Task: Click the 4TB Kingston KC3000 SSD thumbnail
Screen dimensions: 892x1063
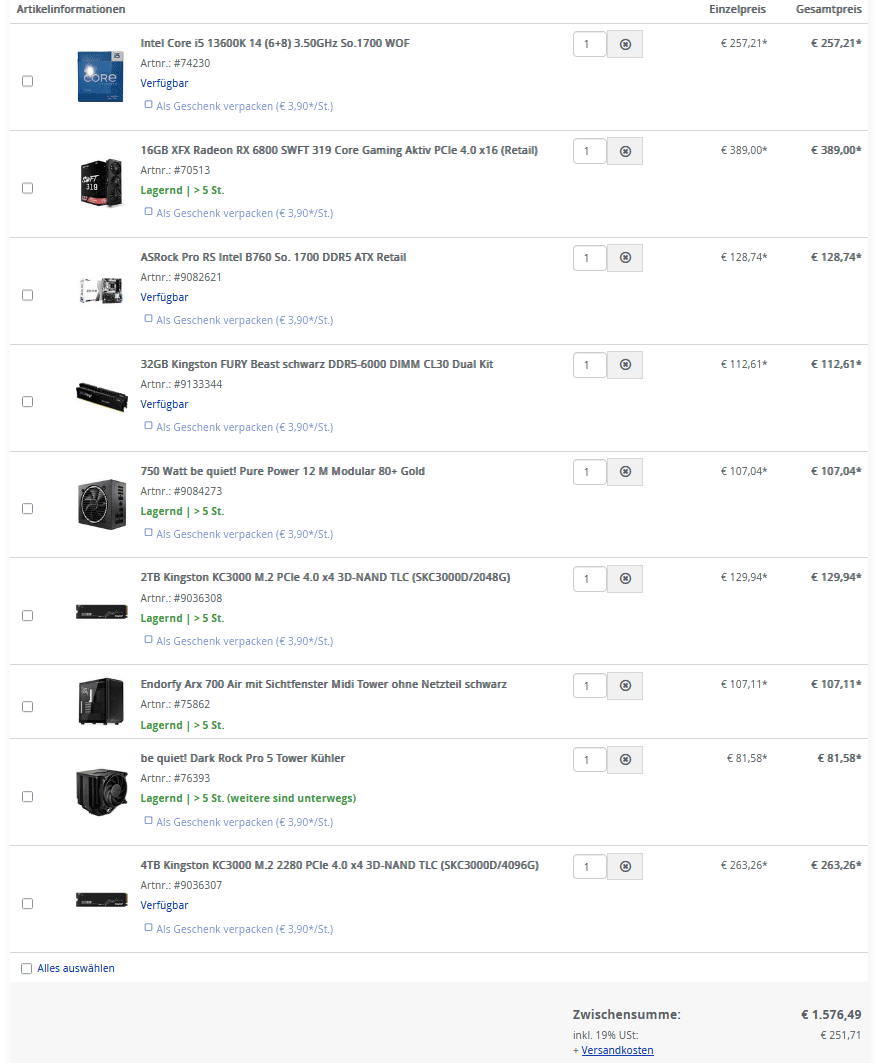Action: pos(102,900)
